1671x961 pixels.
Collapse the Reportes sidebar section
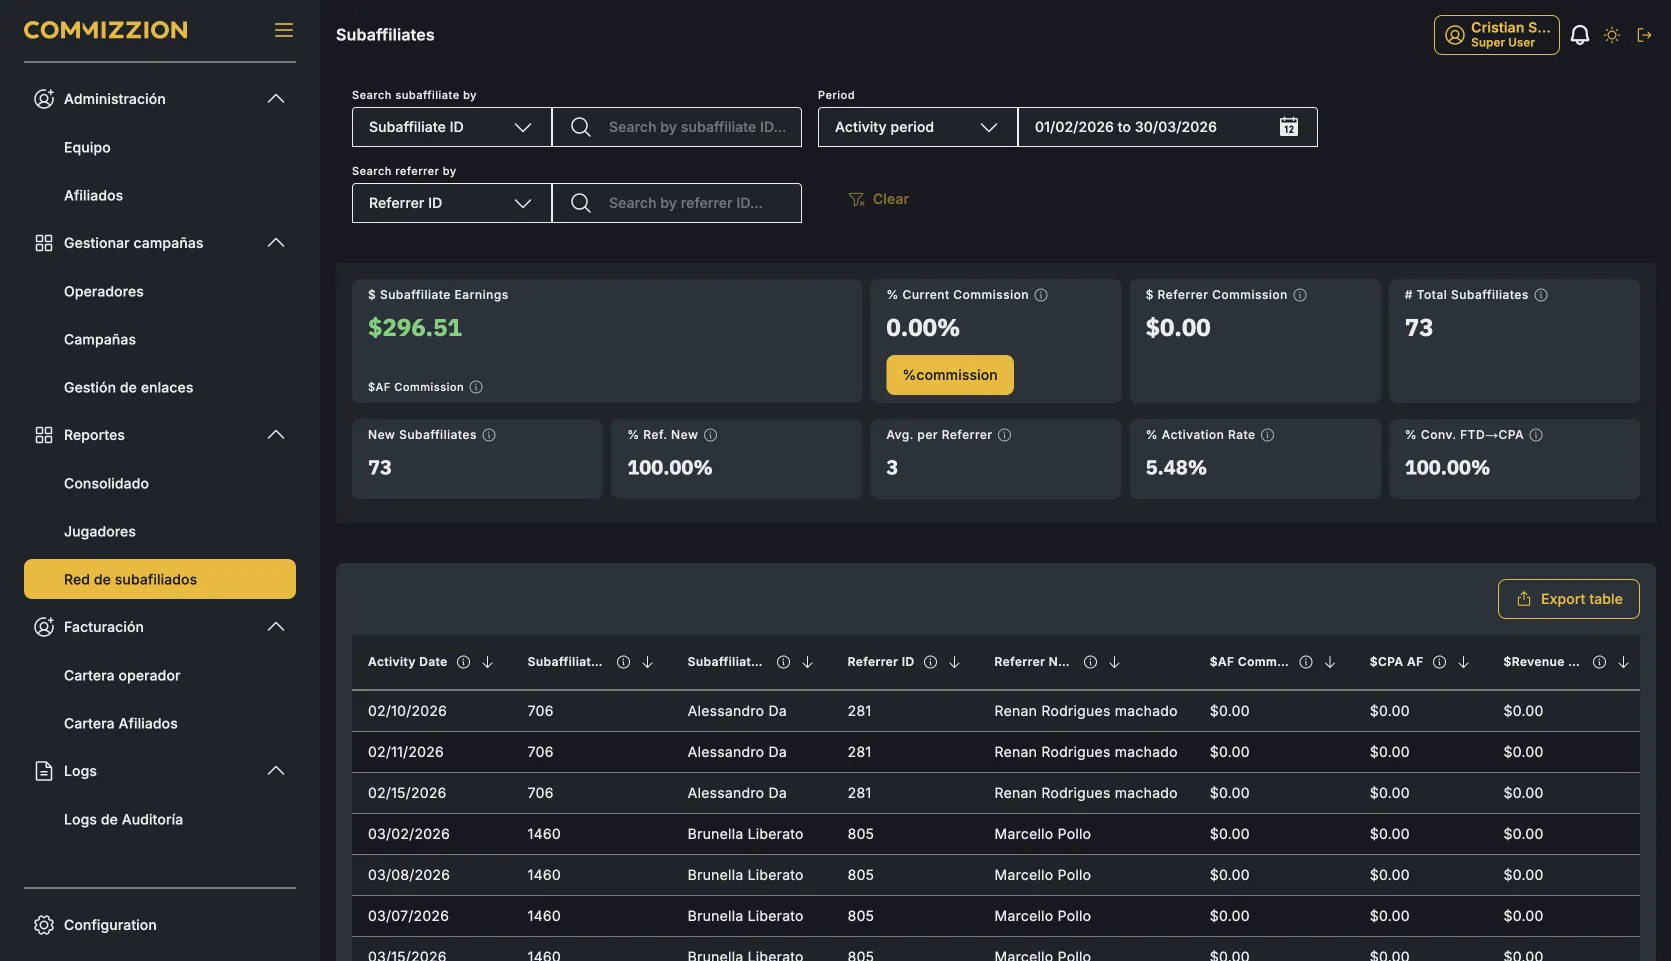[x=276, y=435]
